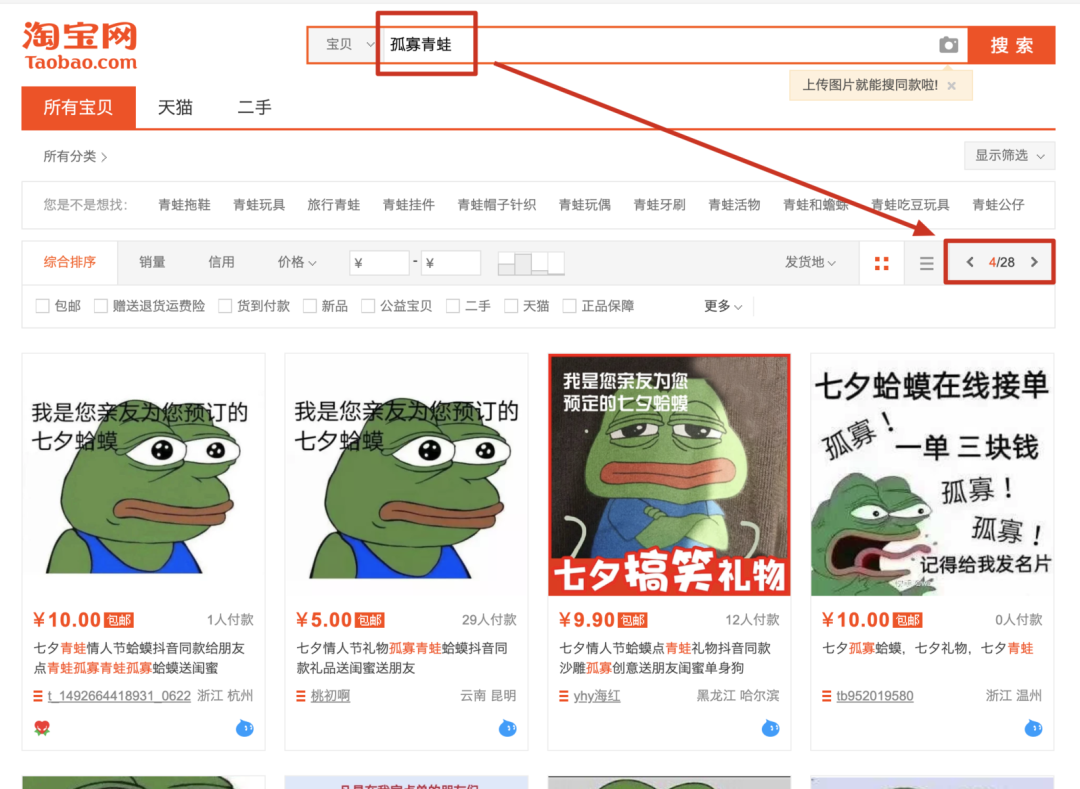Open Wangwang chat for 温州 seller item
This screenshot has height=789, width=1080.
click(1033, 728)
